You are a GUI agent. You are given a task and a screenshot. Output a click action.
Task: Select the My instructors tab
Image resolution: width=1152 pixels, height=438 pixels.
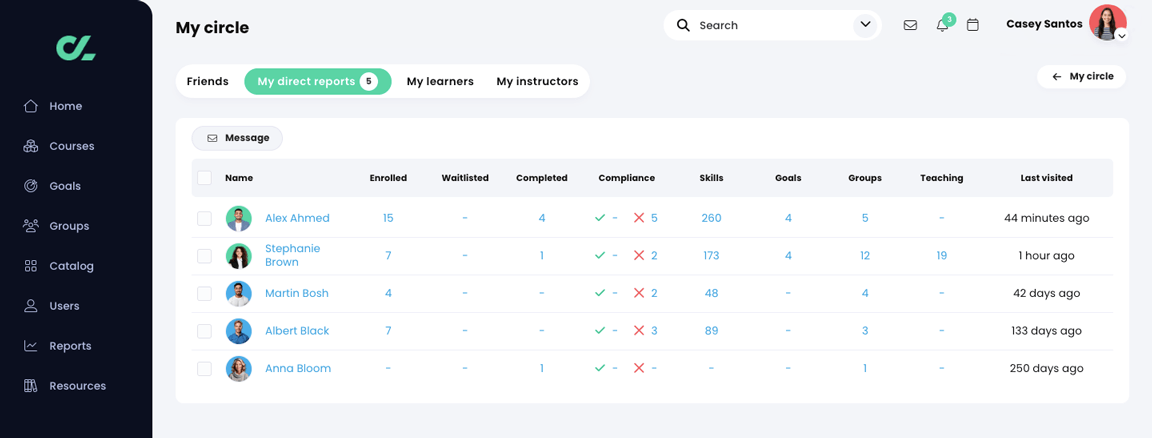pyautogui.click(x=537, y=82)
